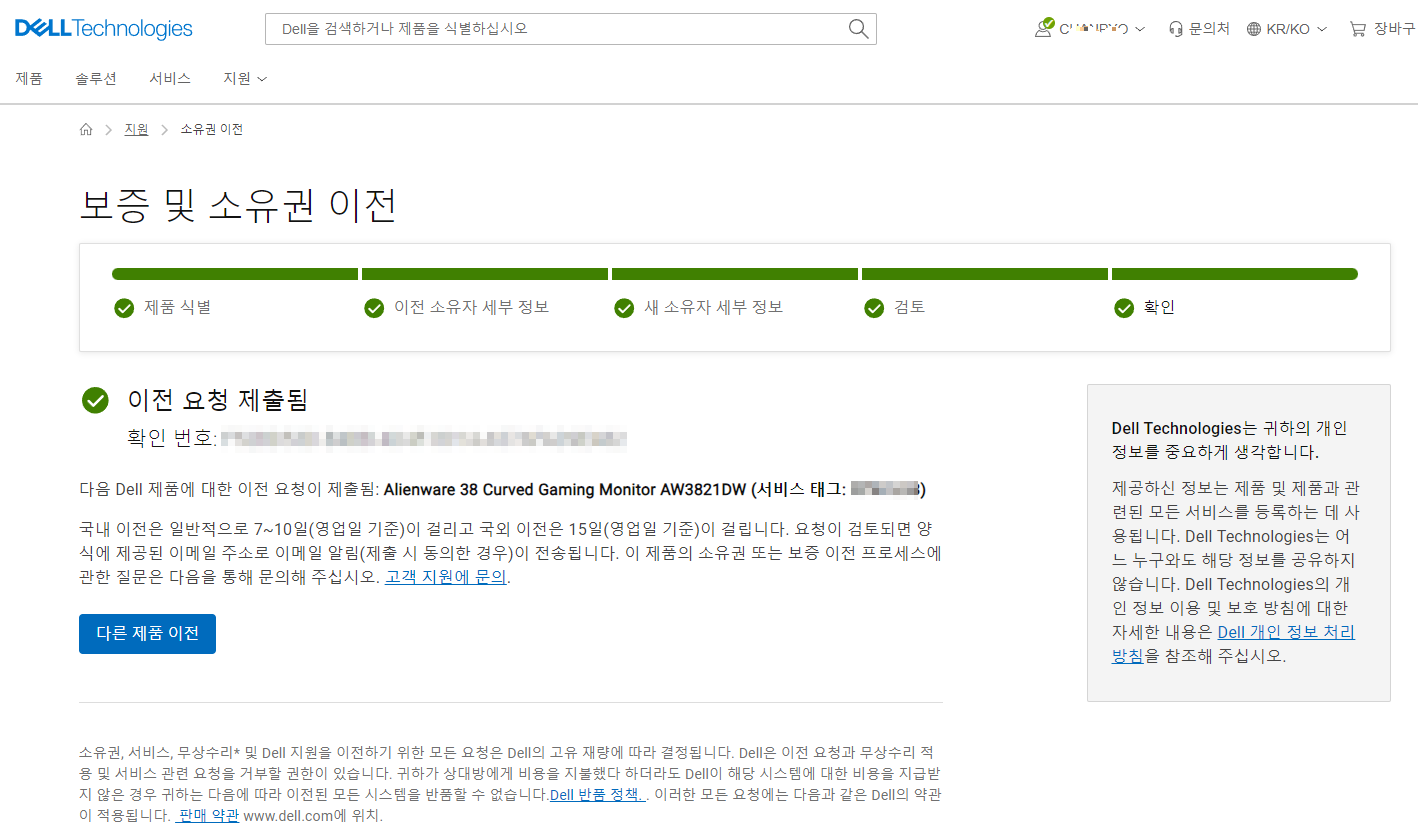The height and width of the screenshot is (835, 1418).
Task: Open the 제품 menu
Action: [29, 78]
